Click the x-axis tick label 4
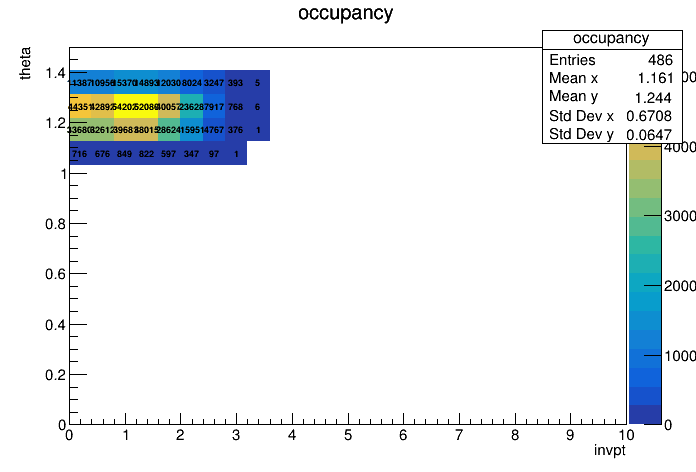The width and height of the screenshot is (696, 472). click(292, 435)
